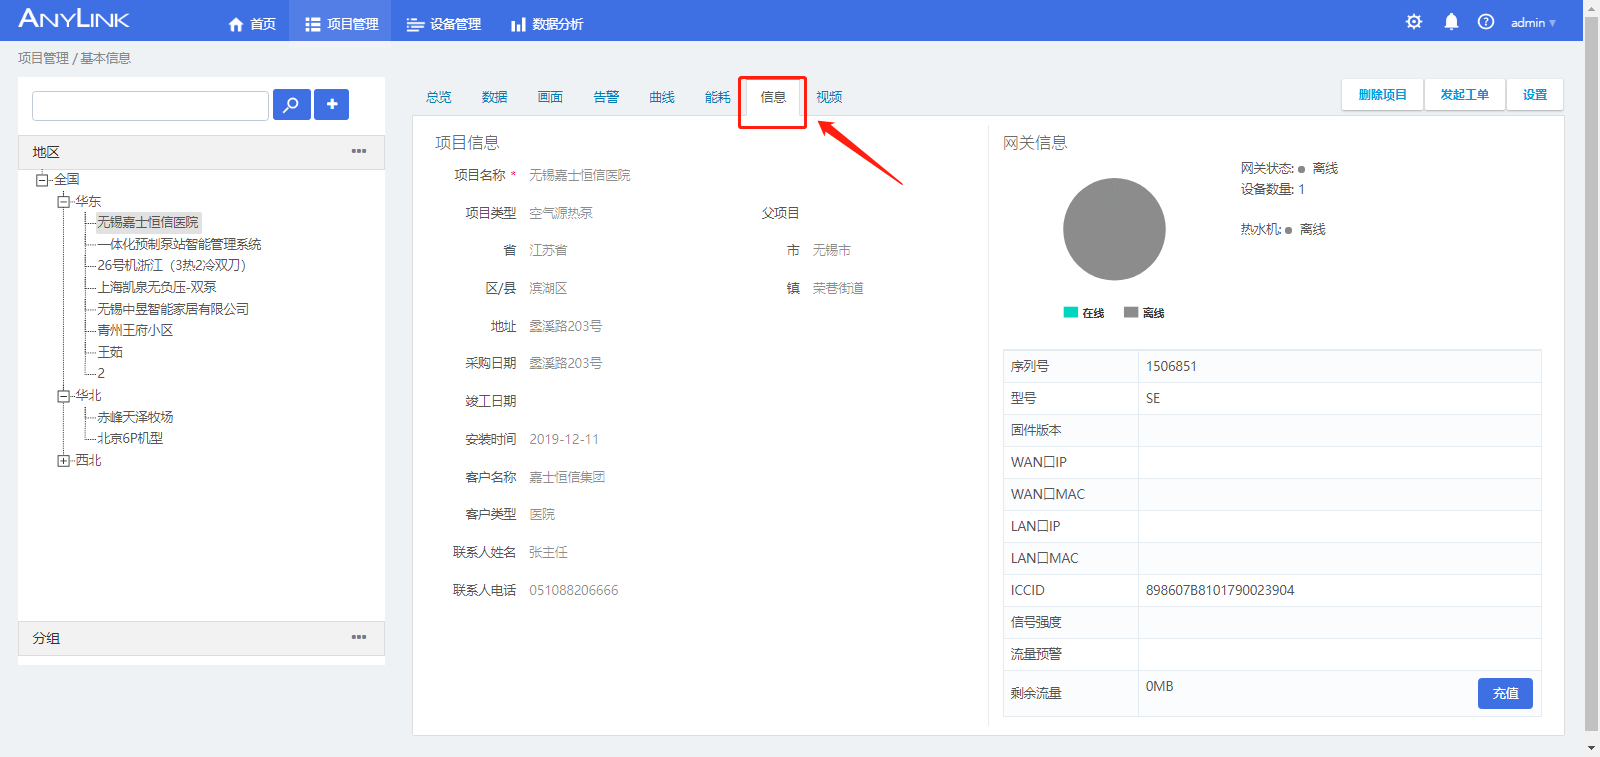1600x757 pixels.
Task: Click 充值 recharge button
Action: (x=1505, y=693)
